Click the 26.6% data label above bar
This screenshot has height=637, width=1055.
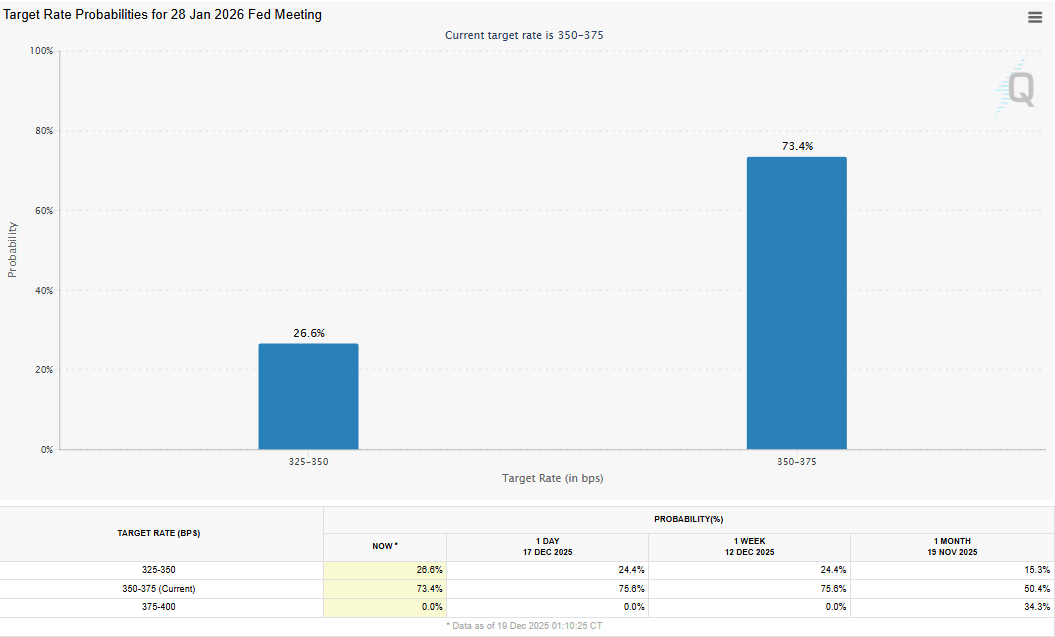tap(309, 333)
